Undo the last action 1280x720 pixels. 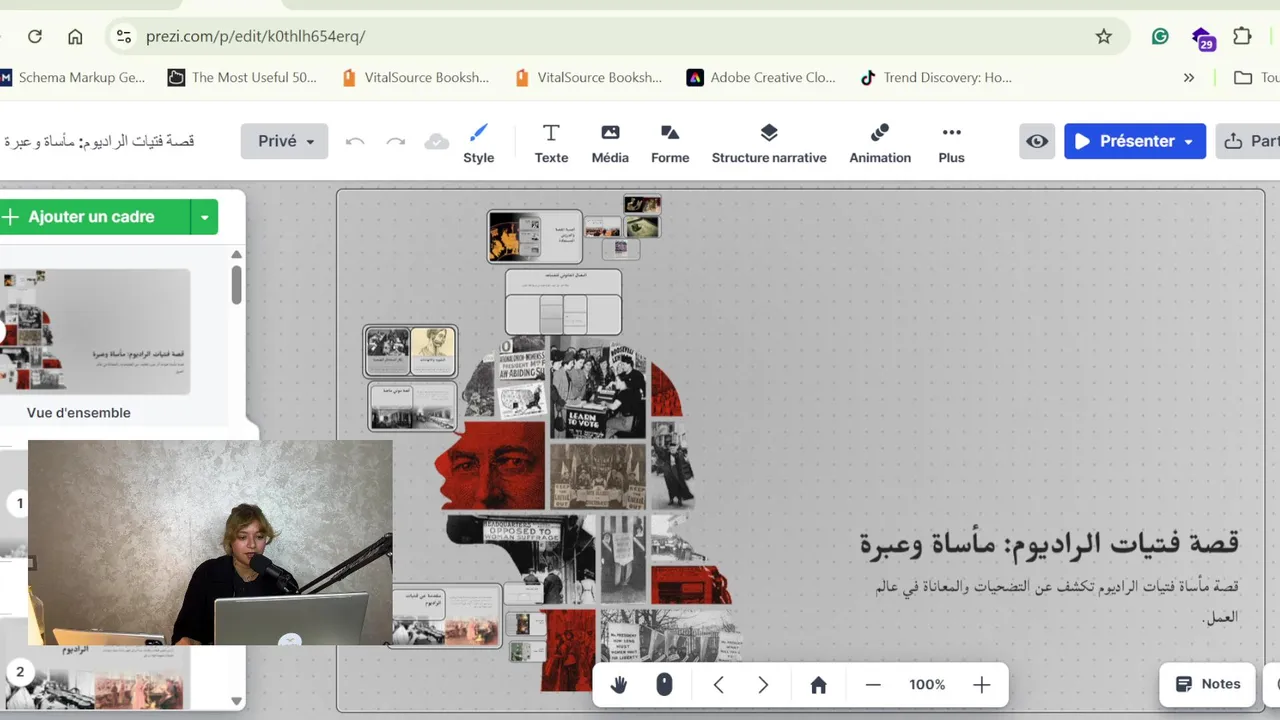tap(355, 142)
